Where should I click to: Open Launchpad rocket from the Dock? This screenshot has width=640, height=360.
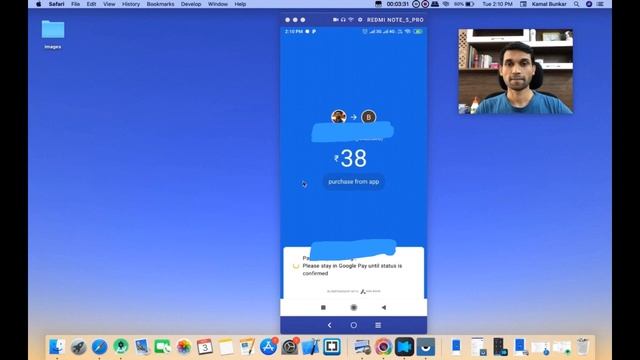pos(78,347)
